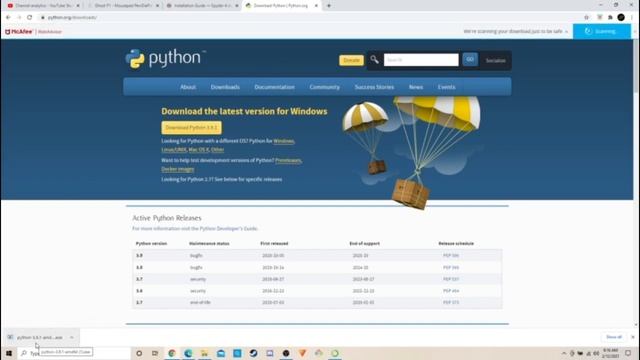Click the browser forward arrow
This screenshot has width=640, height=360.
point(19,18)
